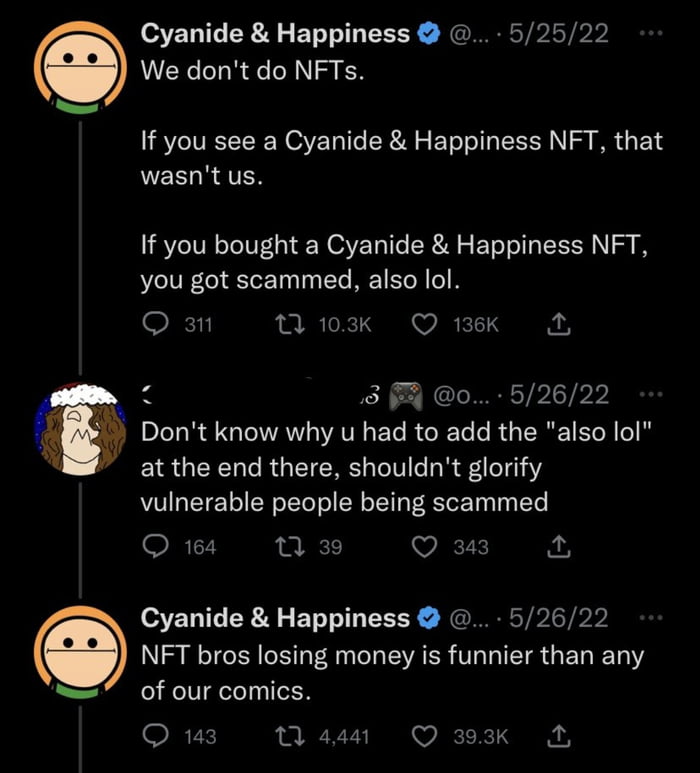Share the "funnier than any of our comics" tweet
Image resolution: width=700 pixels, height=773 pixels.
559,736
